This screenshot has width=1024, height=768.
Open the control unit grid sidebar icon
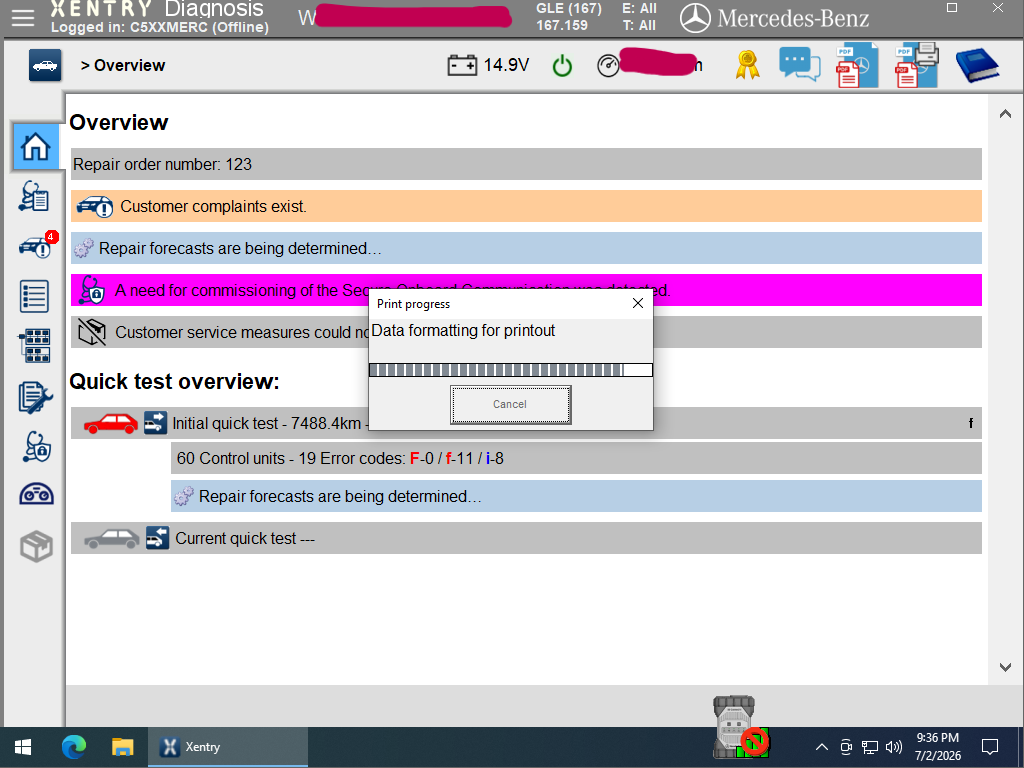34,345
